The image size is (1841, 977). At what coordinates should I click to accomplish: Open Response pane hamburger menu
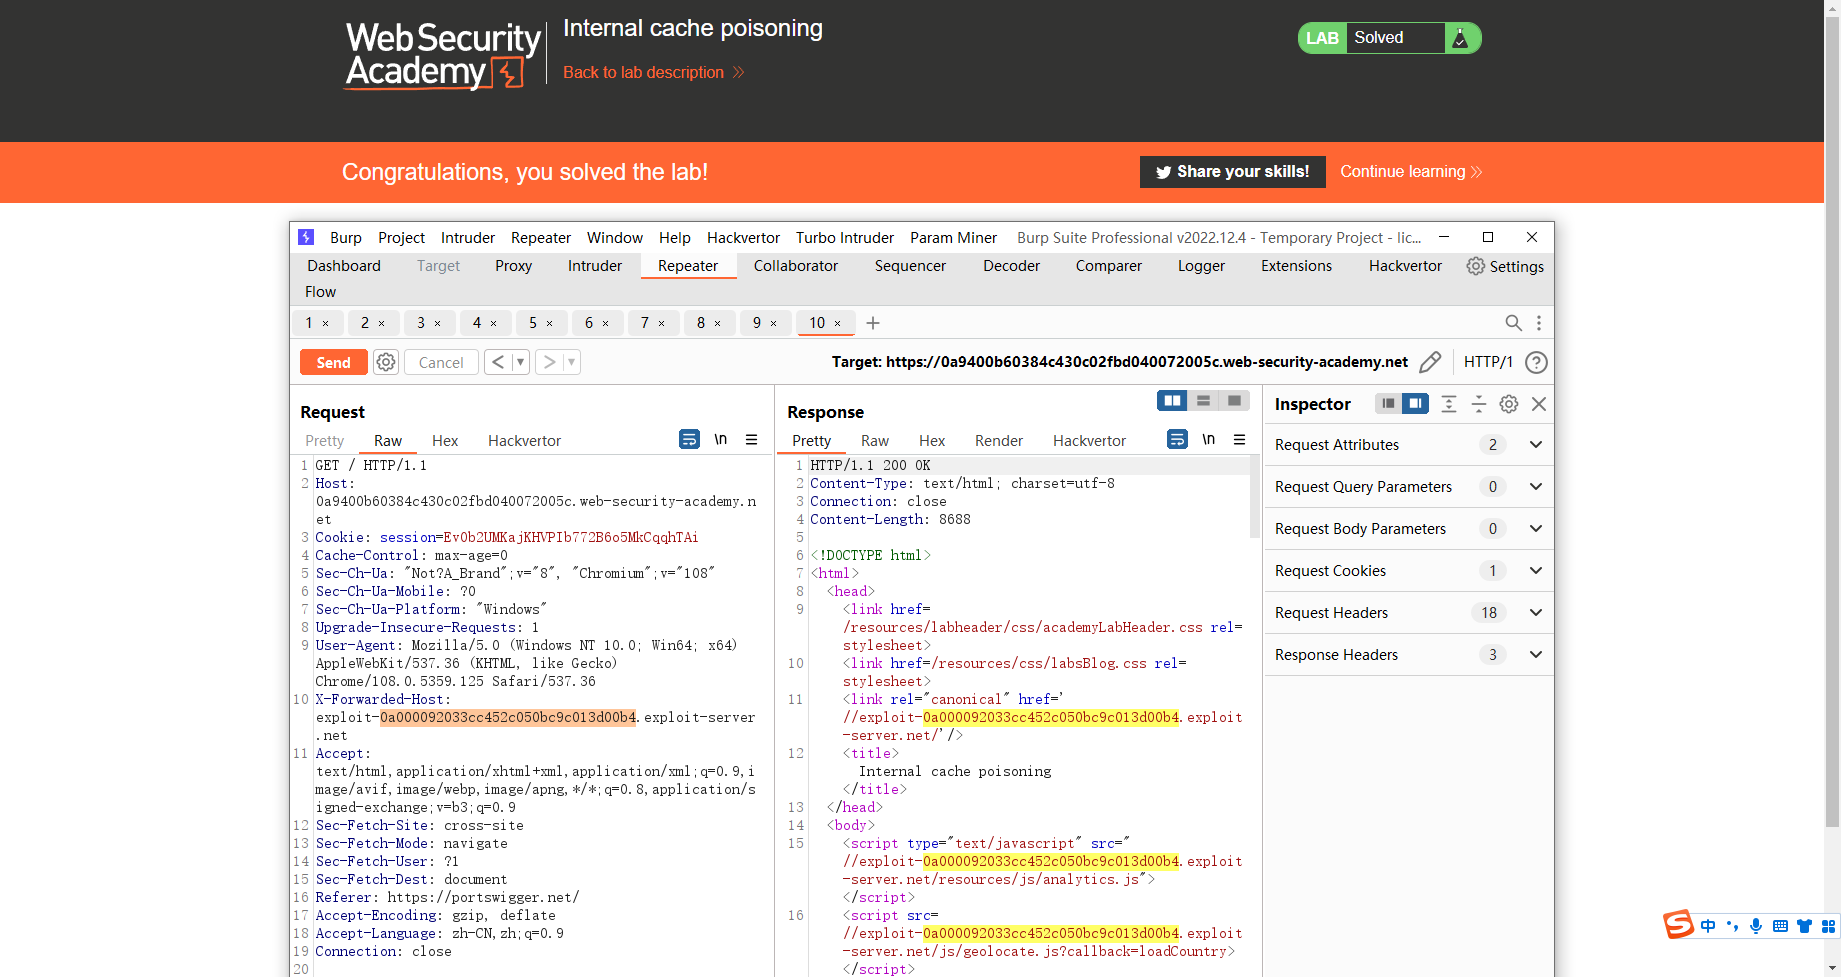[x=1239, y=439]
